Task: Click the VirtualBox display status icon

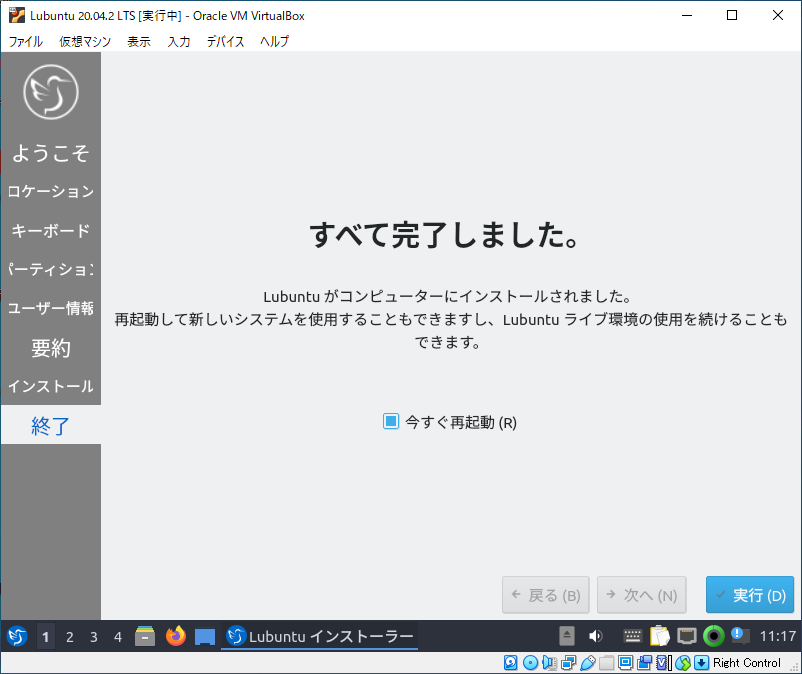Action: pyautogui.click(x=625, y=663)
